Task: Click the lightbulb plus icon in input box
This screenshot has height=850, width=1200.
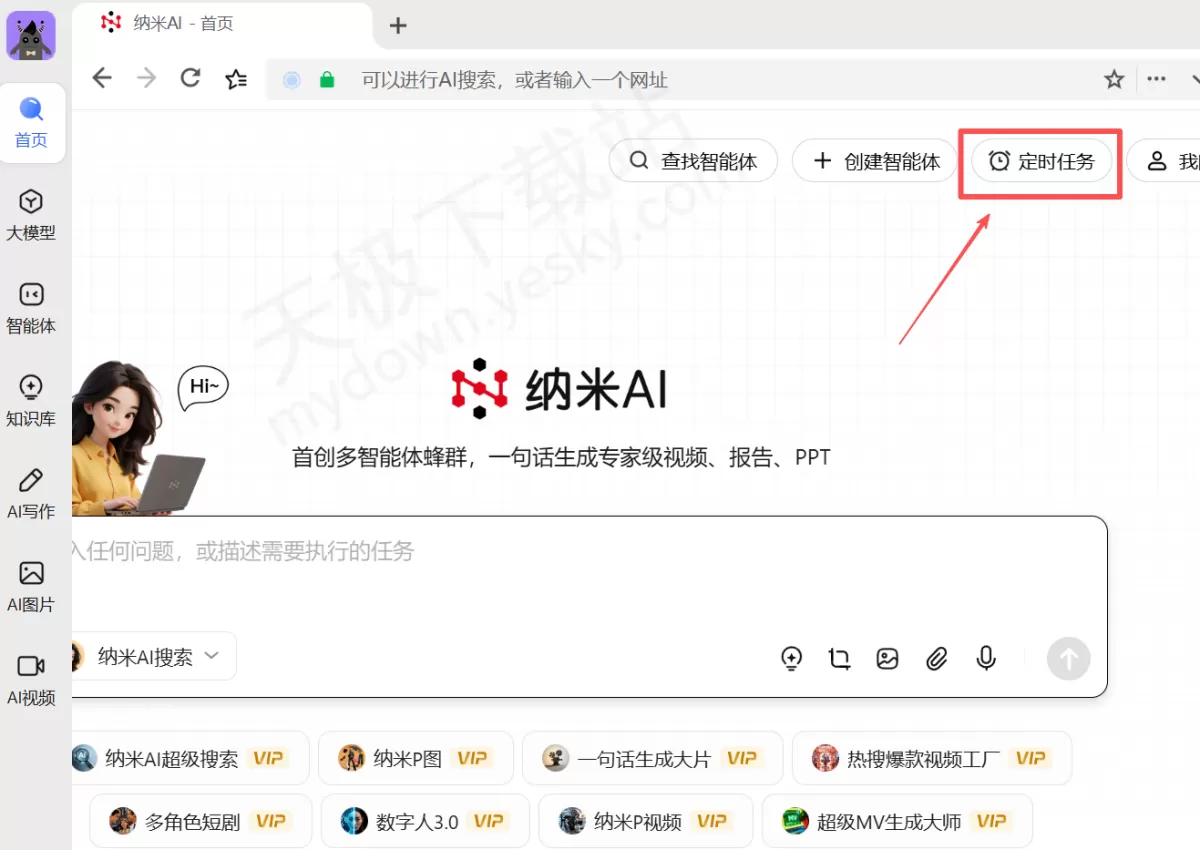Action: (791, 658)
